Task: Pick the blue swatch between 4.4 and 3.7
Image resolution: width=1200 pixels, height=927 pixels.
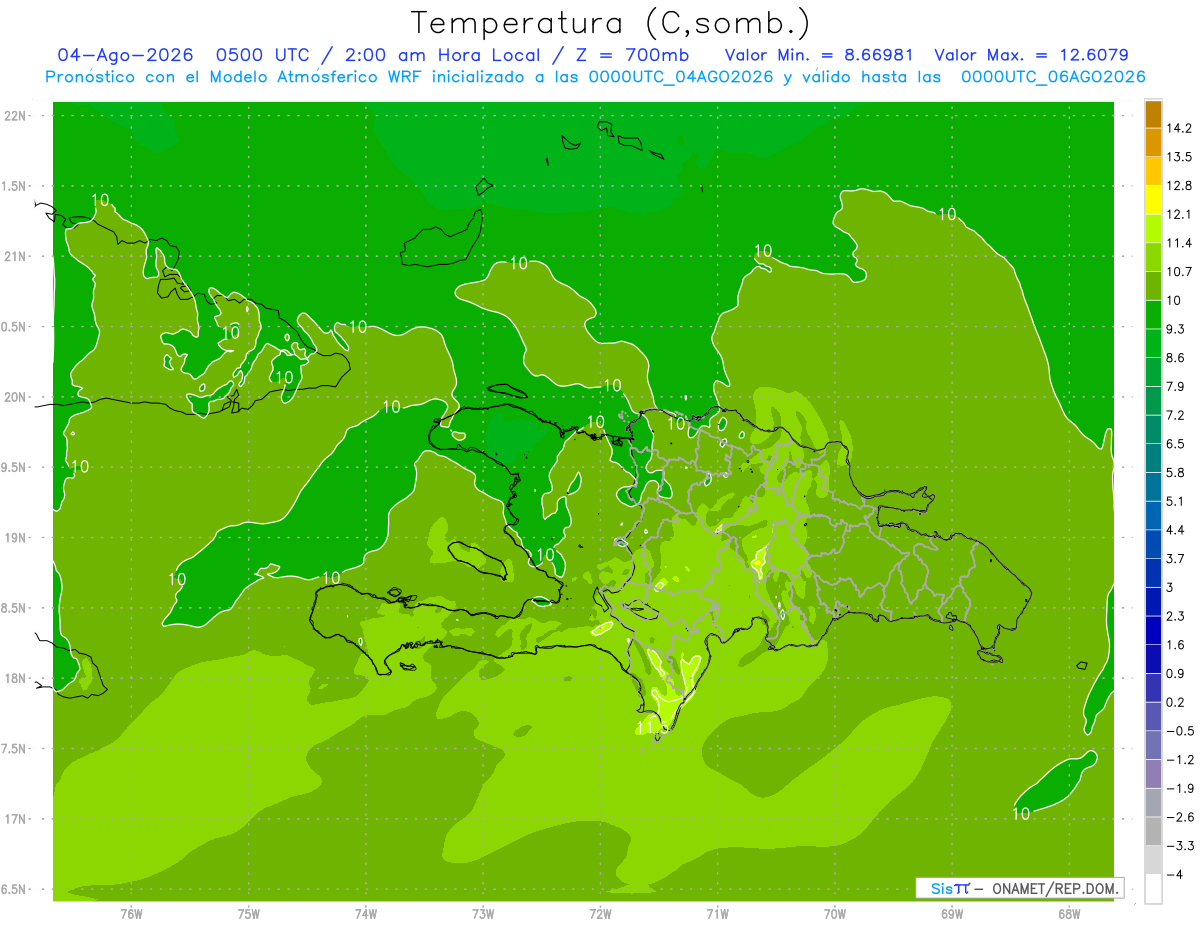Action: pyautogui.click(x=1153, y=544)
